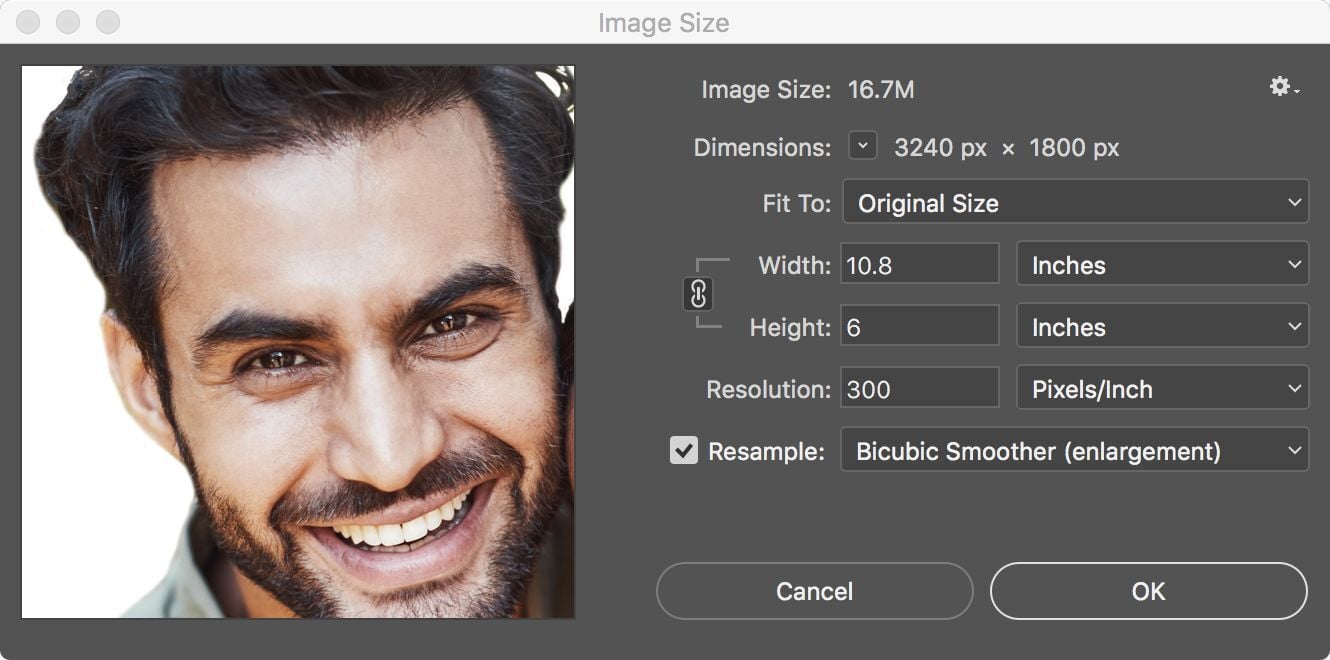The width and height of the screenshot is (1330, 660).
Task: Open the Pixels/Inch resolution units dropdown
Action: (x=1163, y=389)
